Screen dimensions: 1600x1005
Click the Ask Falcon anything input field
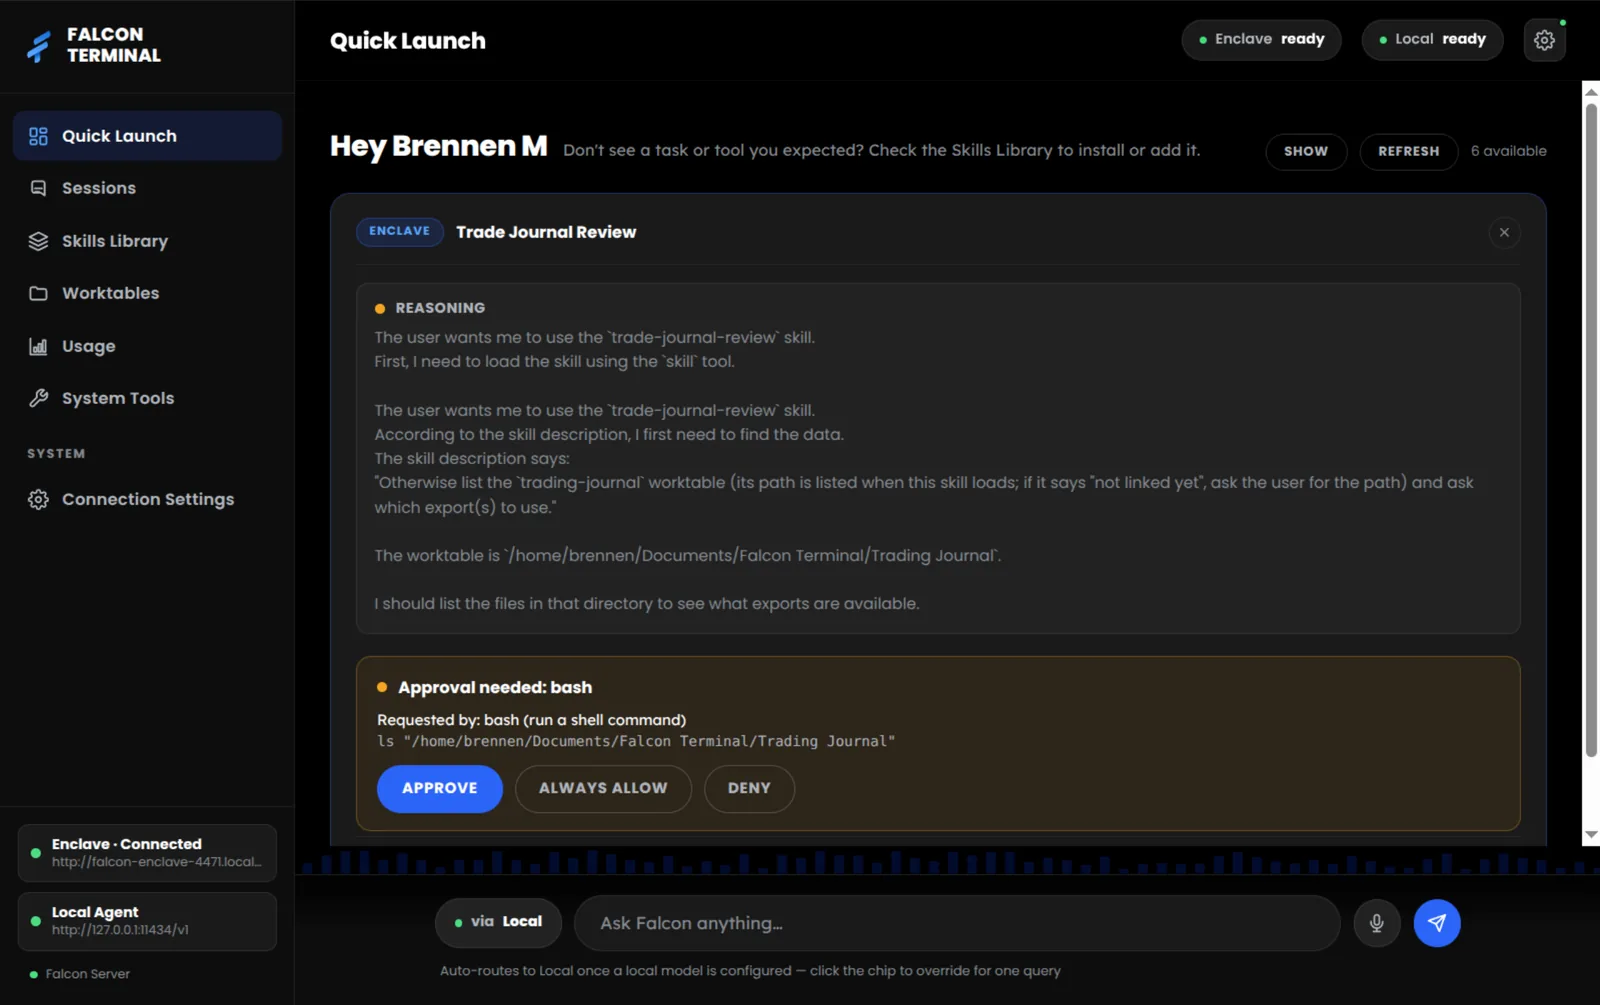[957, 923]
